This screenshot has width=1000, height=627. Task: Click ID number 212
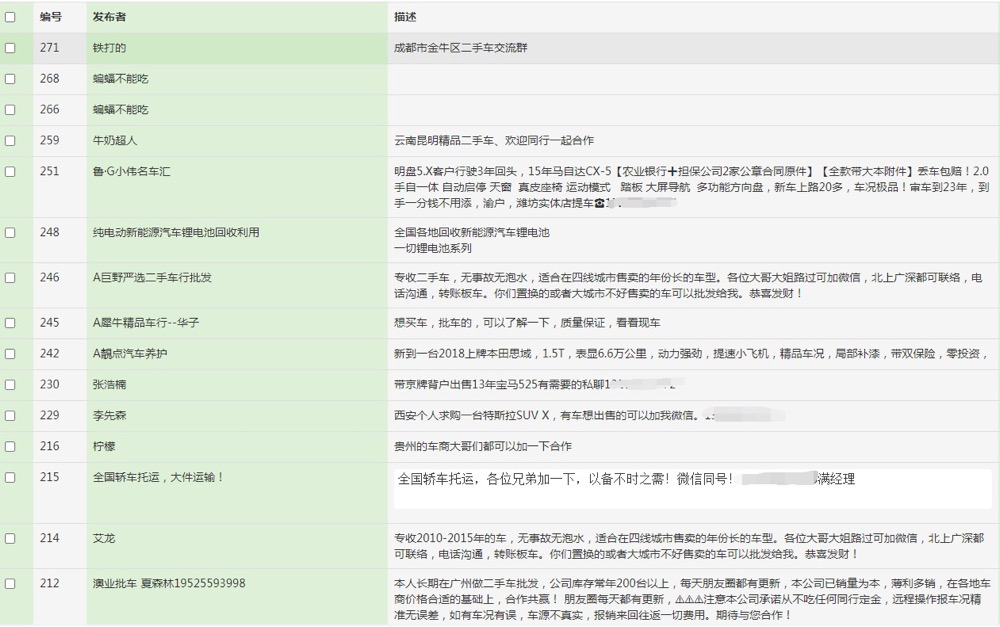click(x=49, y=584)
